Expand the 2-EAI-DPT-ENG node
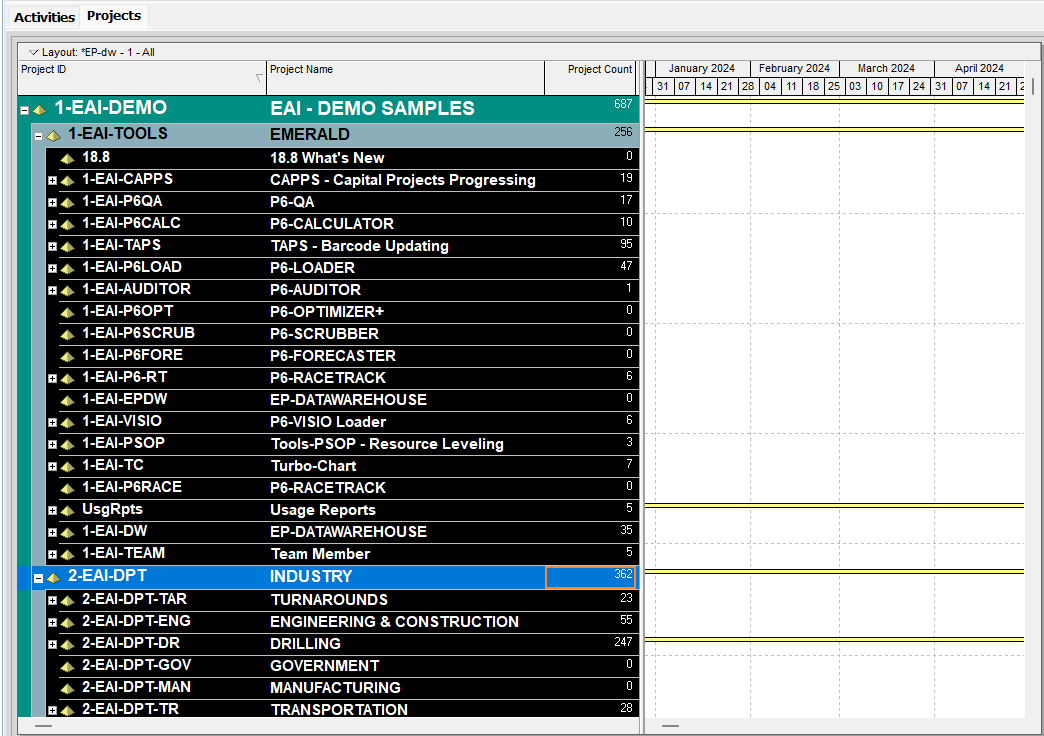The width and height of the screenshot is (1044, 736). [x=52, y=623]
